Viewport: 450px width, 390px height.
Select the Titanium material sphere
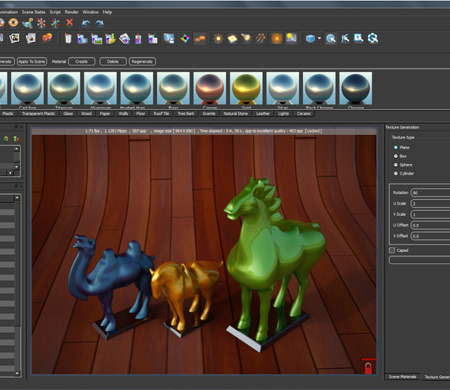pos(64,88)
